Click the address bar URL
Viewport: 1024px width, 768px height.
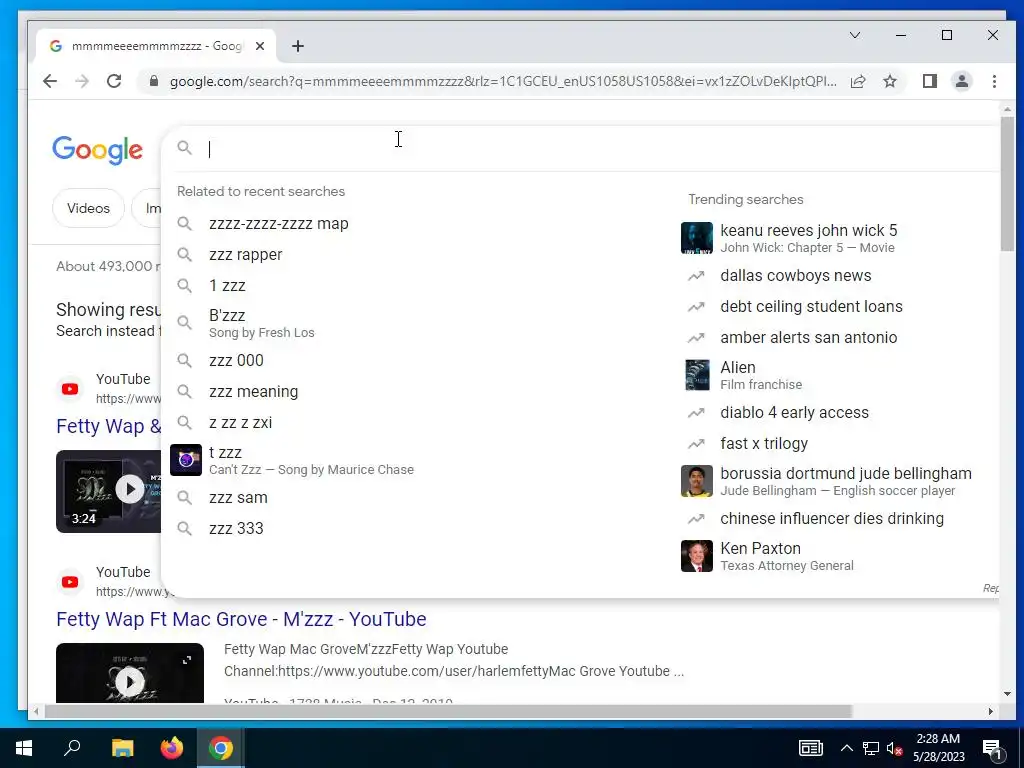tap(503, 81)
